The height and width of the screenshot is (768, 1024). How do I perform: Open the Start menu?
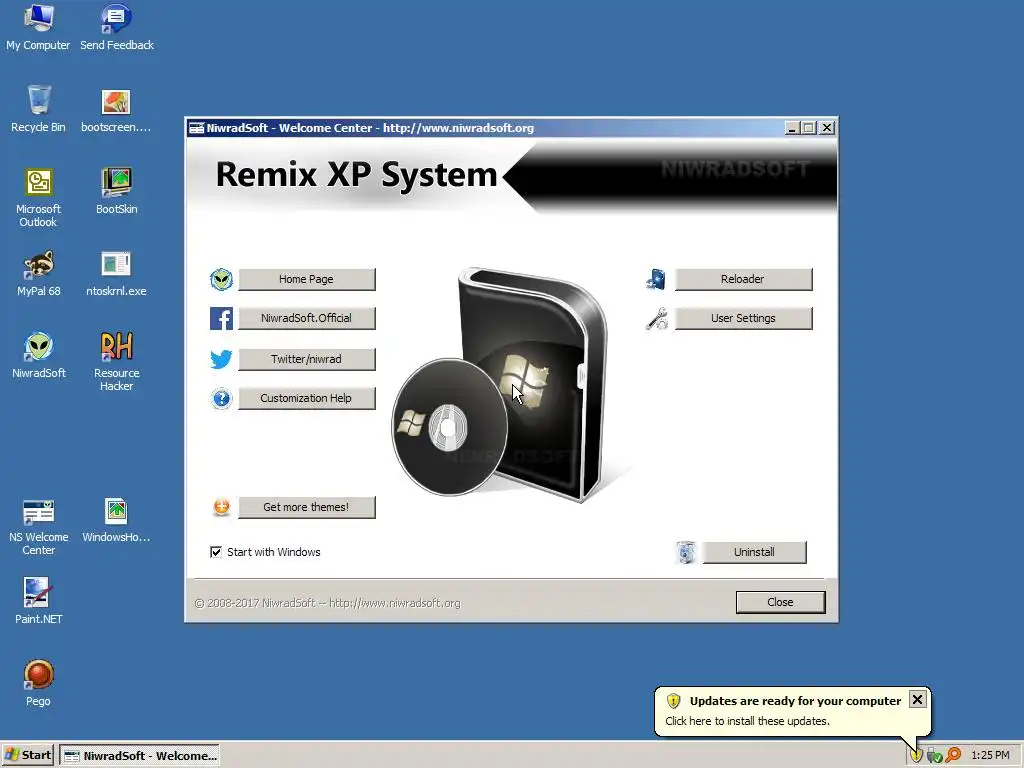27,756
